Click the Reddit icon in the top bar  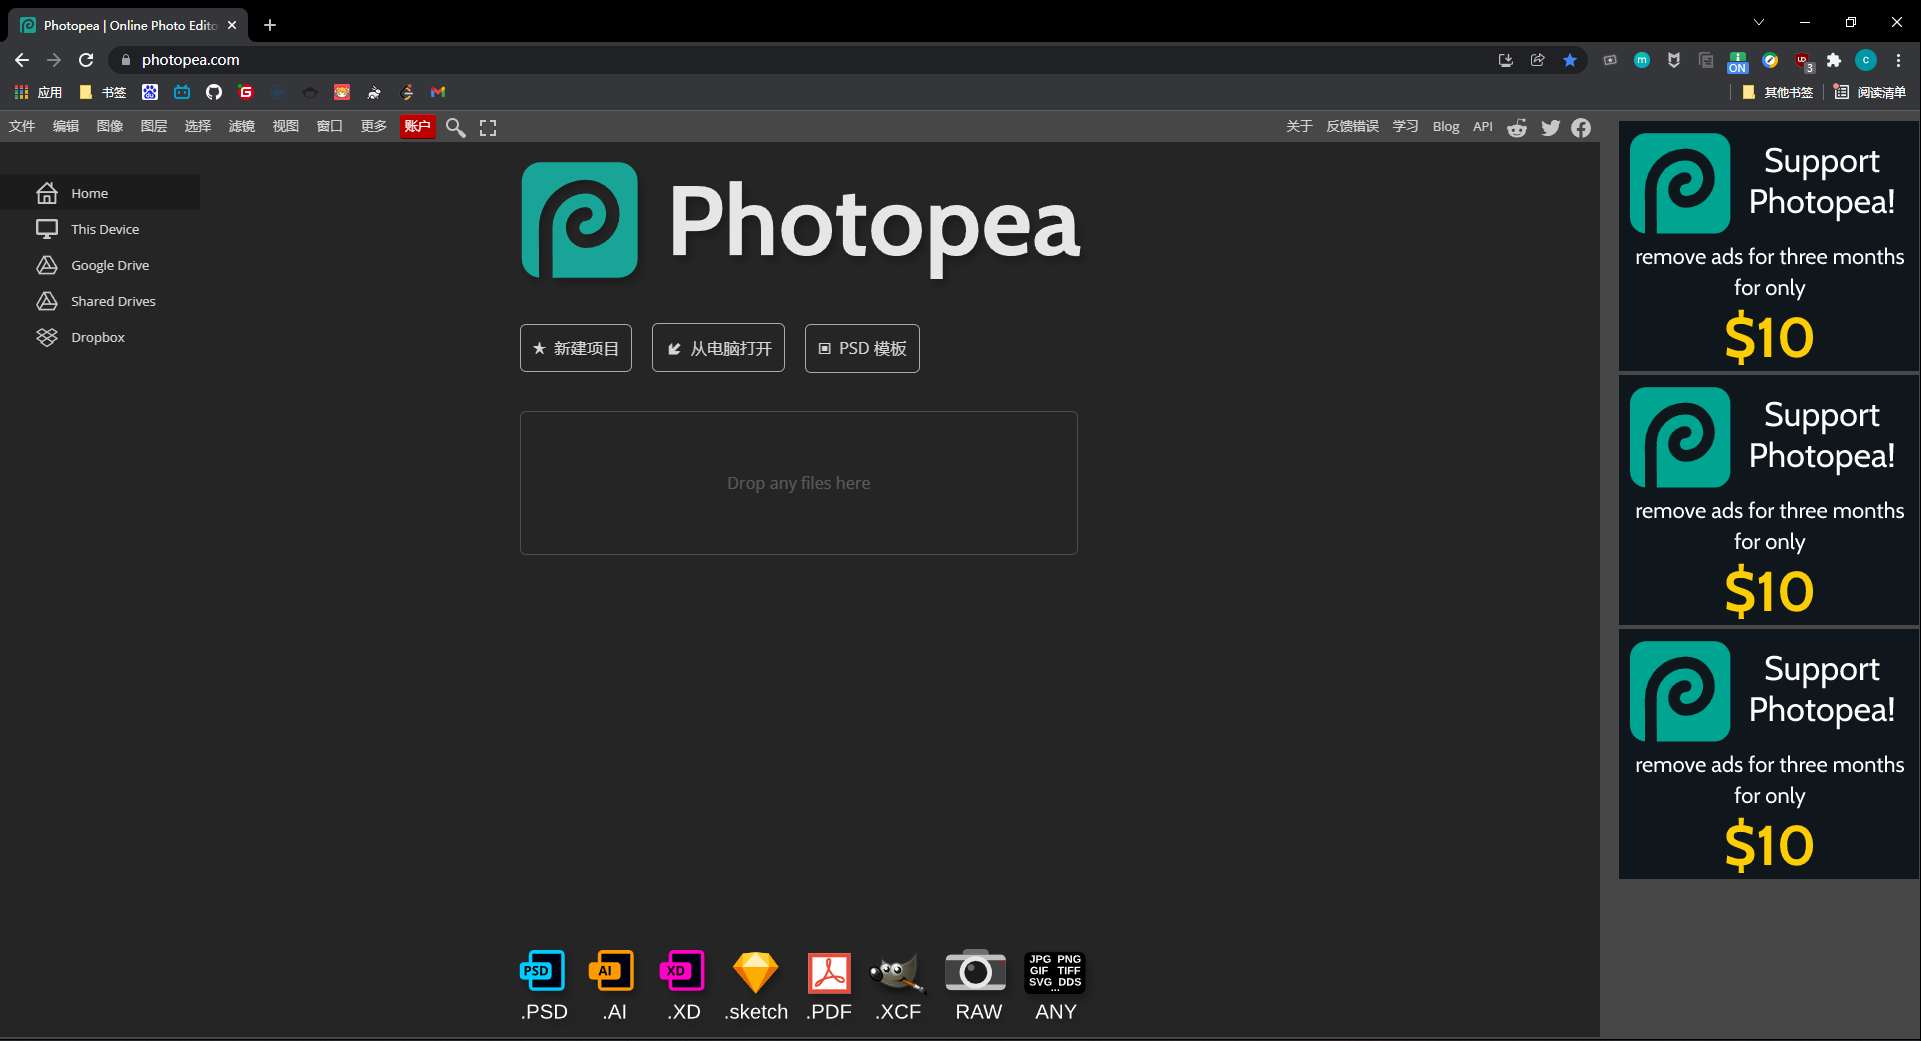click(x=1517, y=127)
